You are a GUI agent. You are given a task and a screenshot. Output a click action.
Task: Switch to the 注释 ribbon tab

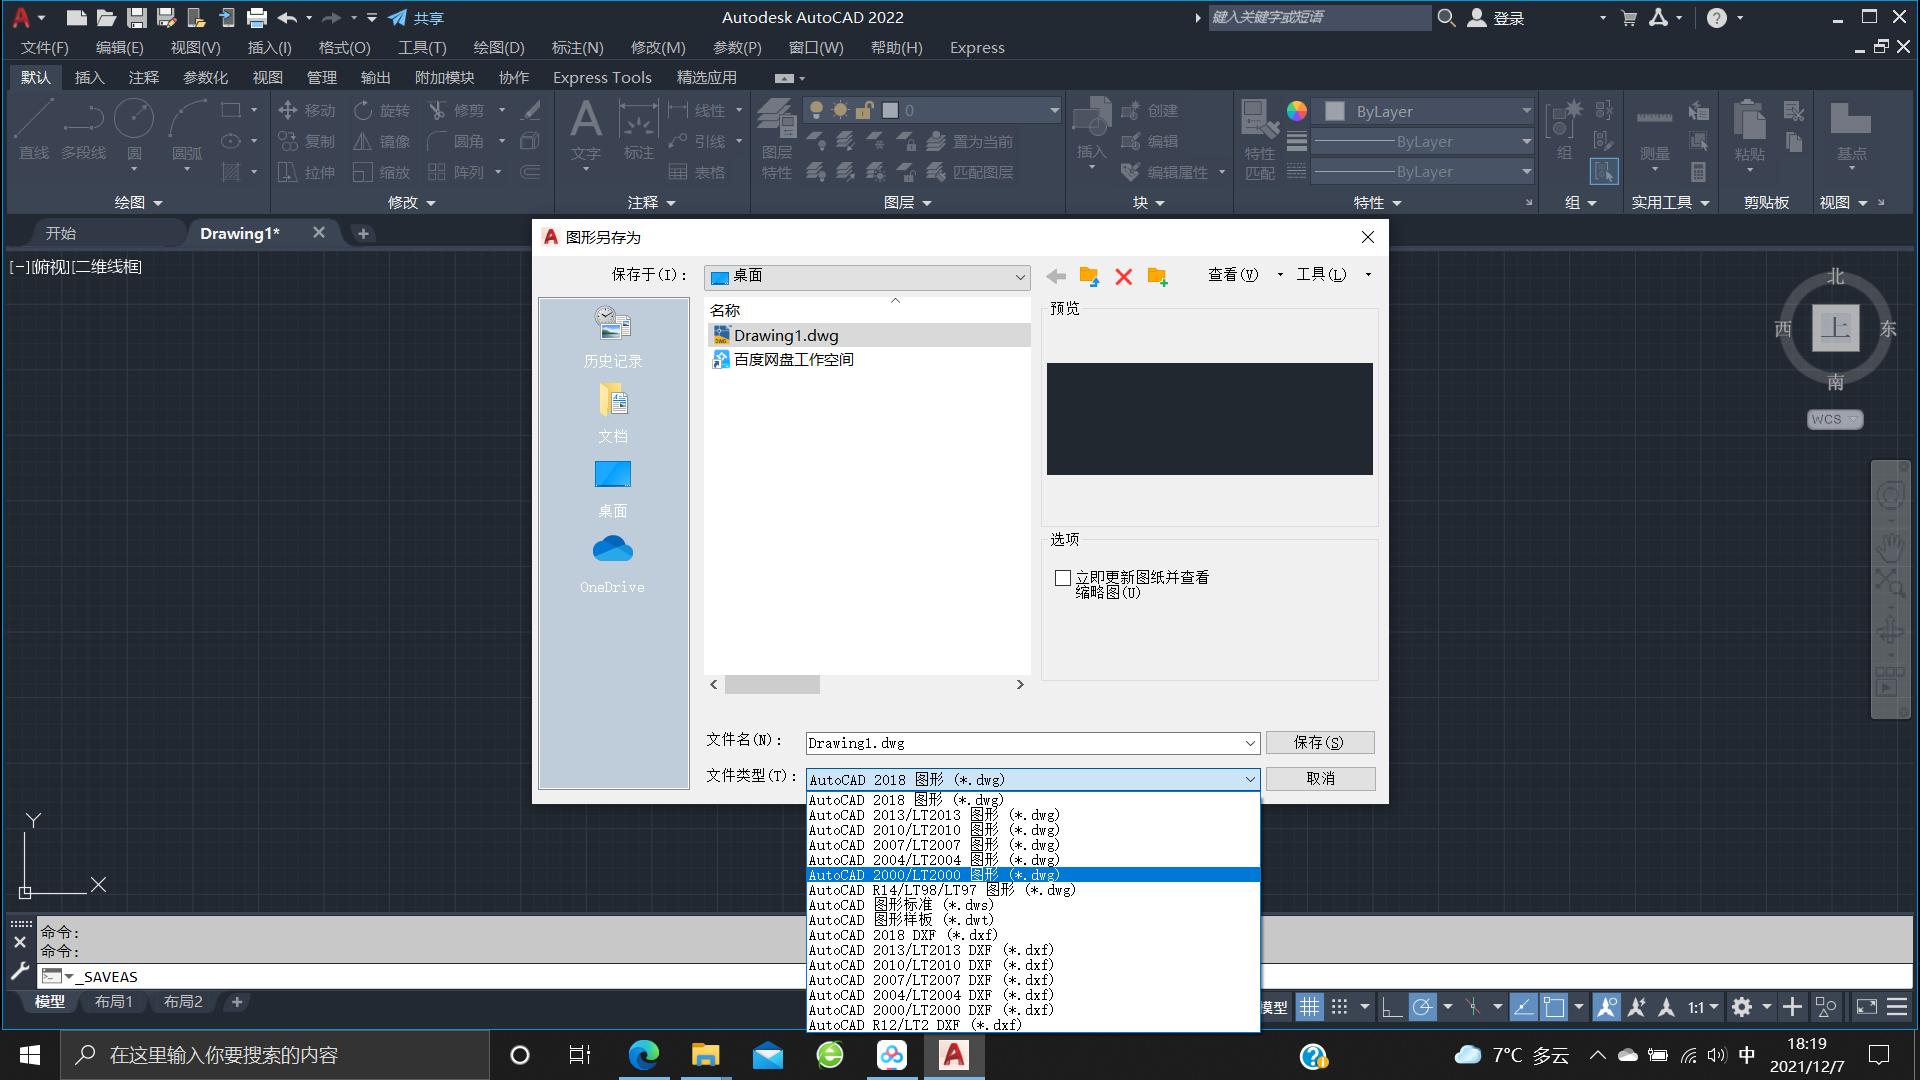tap(146, 77)
